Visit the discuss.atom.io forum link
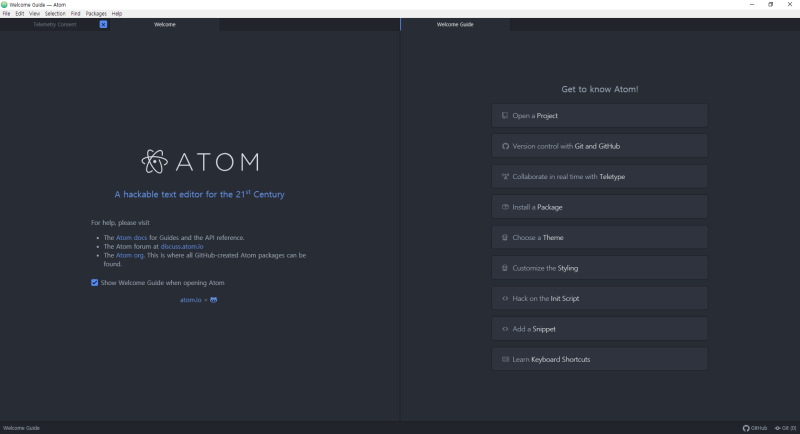 (x=182, y=246)
